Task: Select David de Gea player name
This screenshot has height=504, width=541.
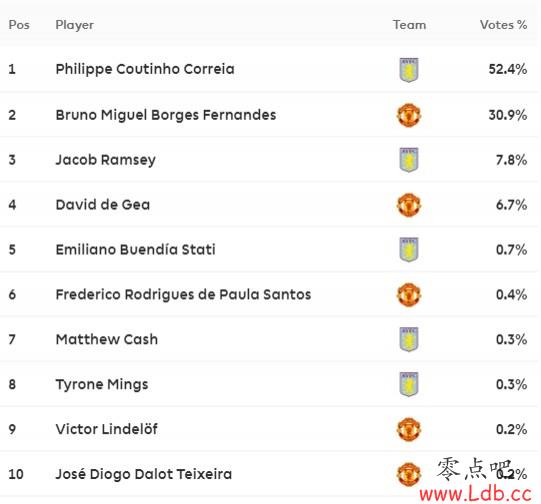Action: (103, 205)
